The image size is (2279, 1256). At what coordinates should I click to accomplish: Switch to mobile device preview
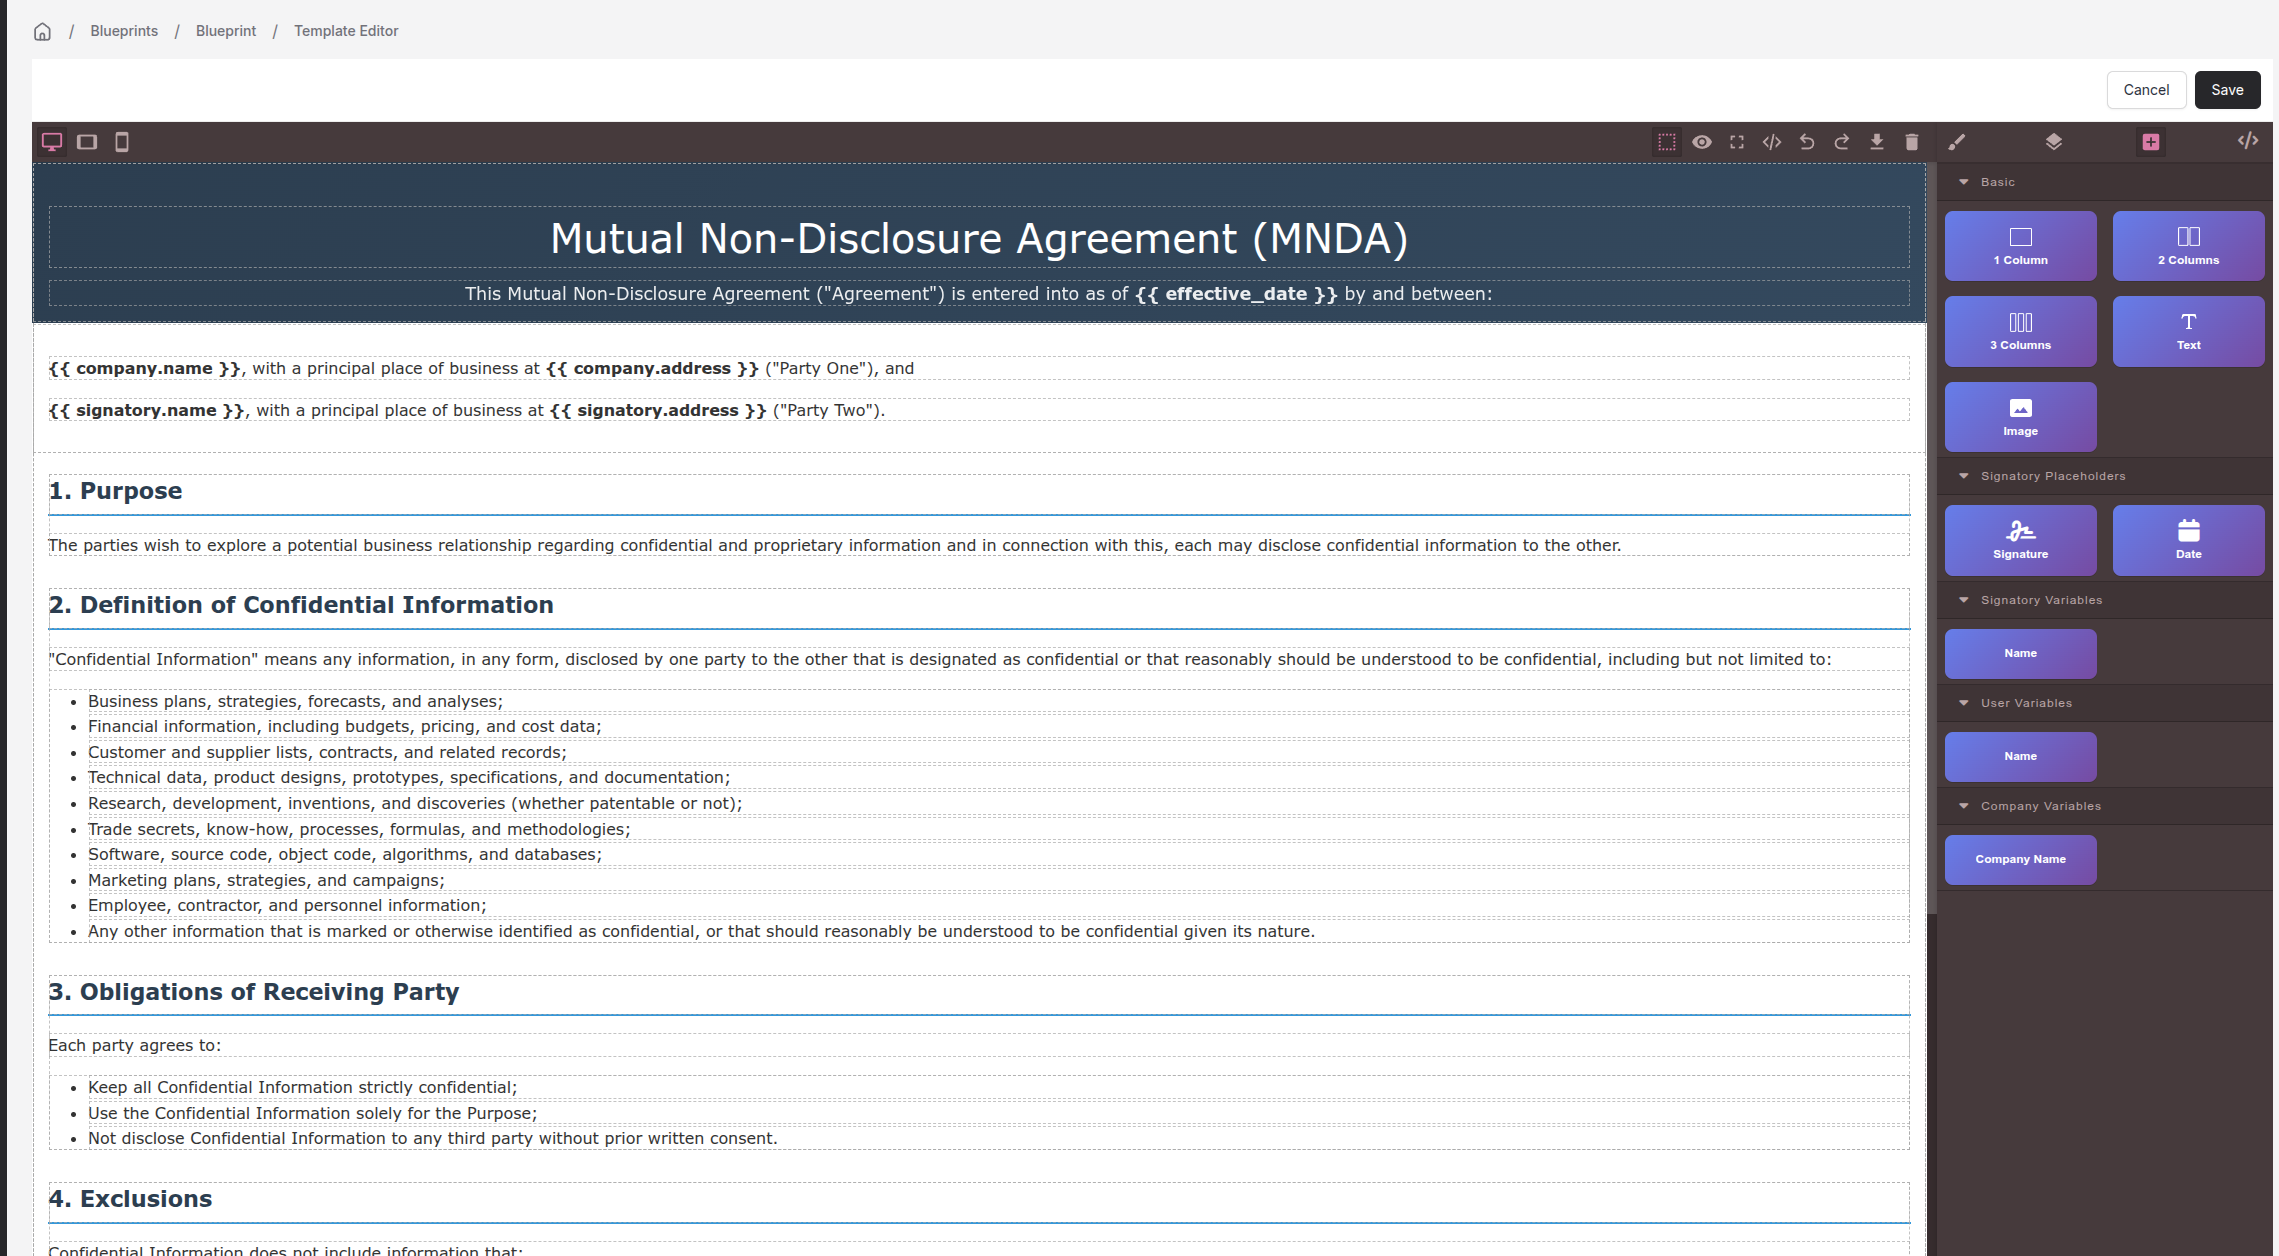(122, 142)
